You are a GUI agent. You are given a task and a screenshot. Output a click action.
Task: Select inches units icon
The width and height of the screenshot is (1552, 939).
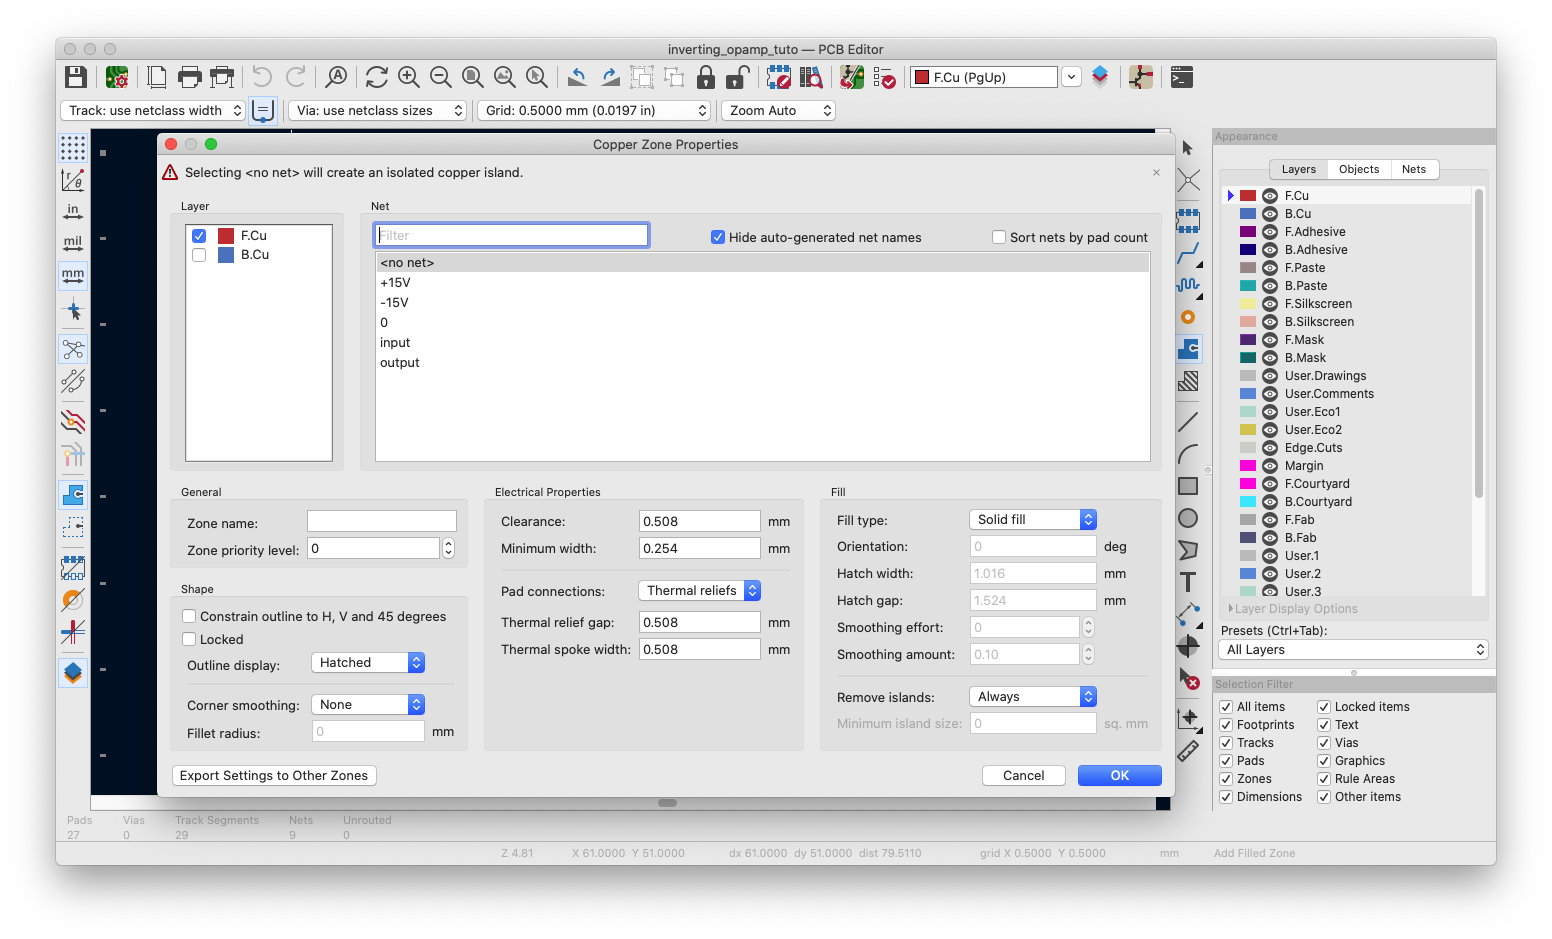coord(73,212)
